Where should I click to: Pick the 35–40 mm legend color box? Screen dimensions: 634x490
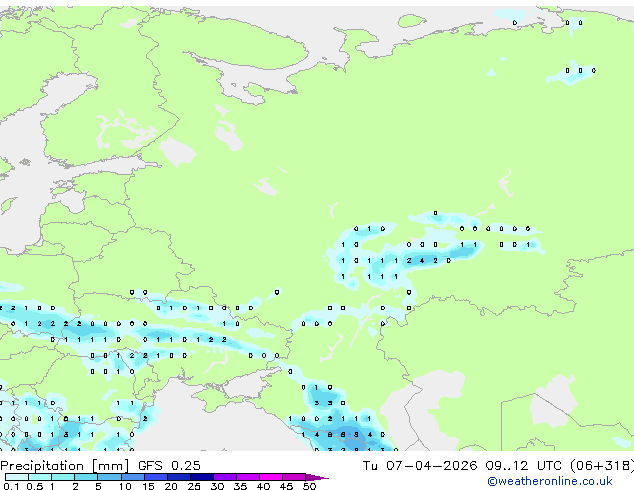coord(248,477)
